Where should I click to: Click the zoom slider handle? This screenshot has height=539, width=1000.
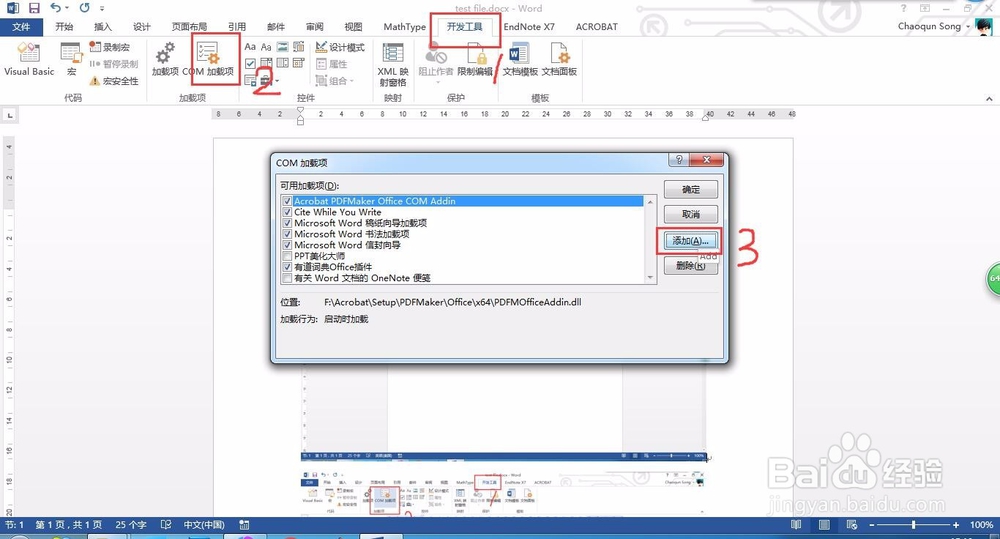914,524
